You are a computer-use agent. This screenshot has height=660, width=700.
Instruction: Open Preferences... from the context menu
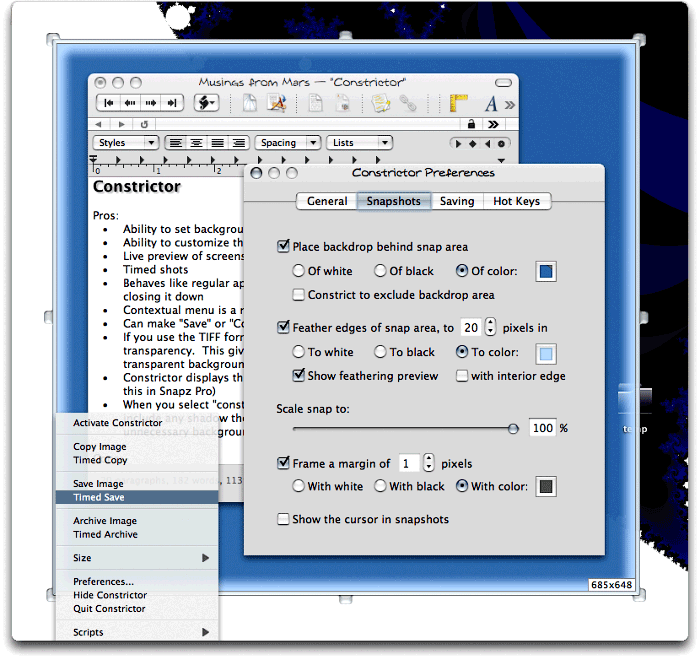[137, 582]
